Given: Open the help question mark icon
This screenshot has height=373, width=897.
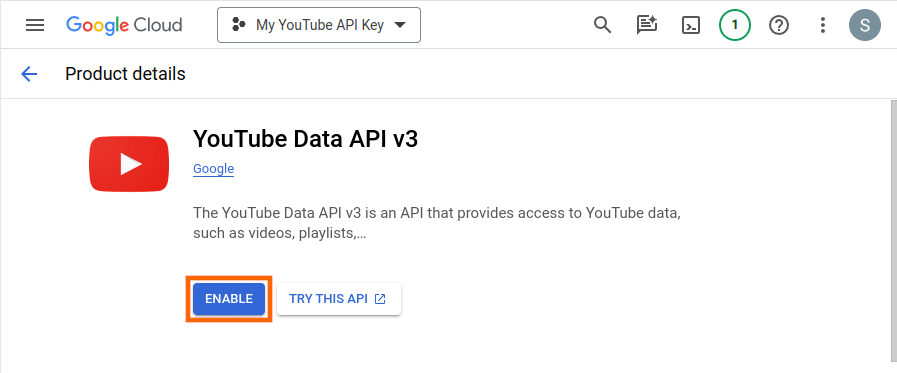Looking at the screenshot, I should (779, 25).
